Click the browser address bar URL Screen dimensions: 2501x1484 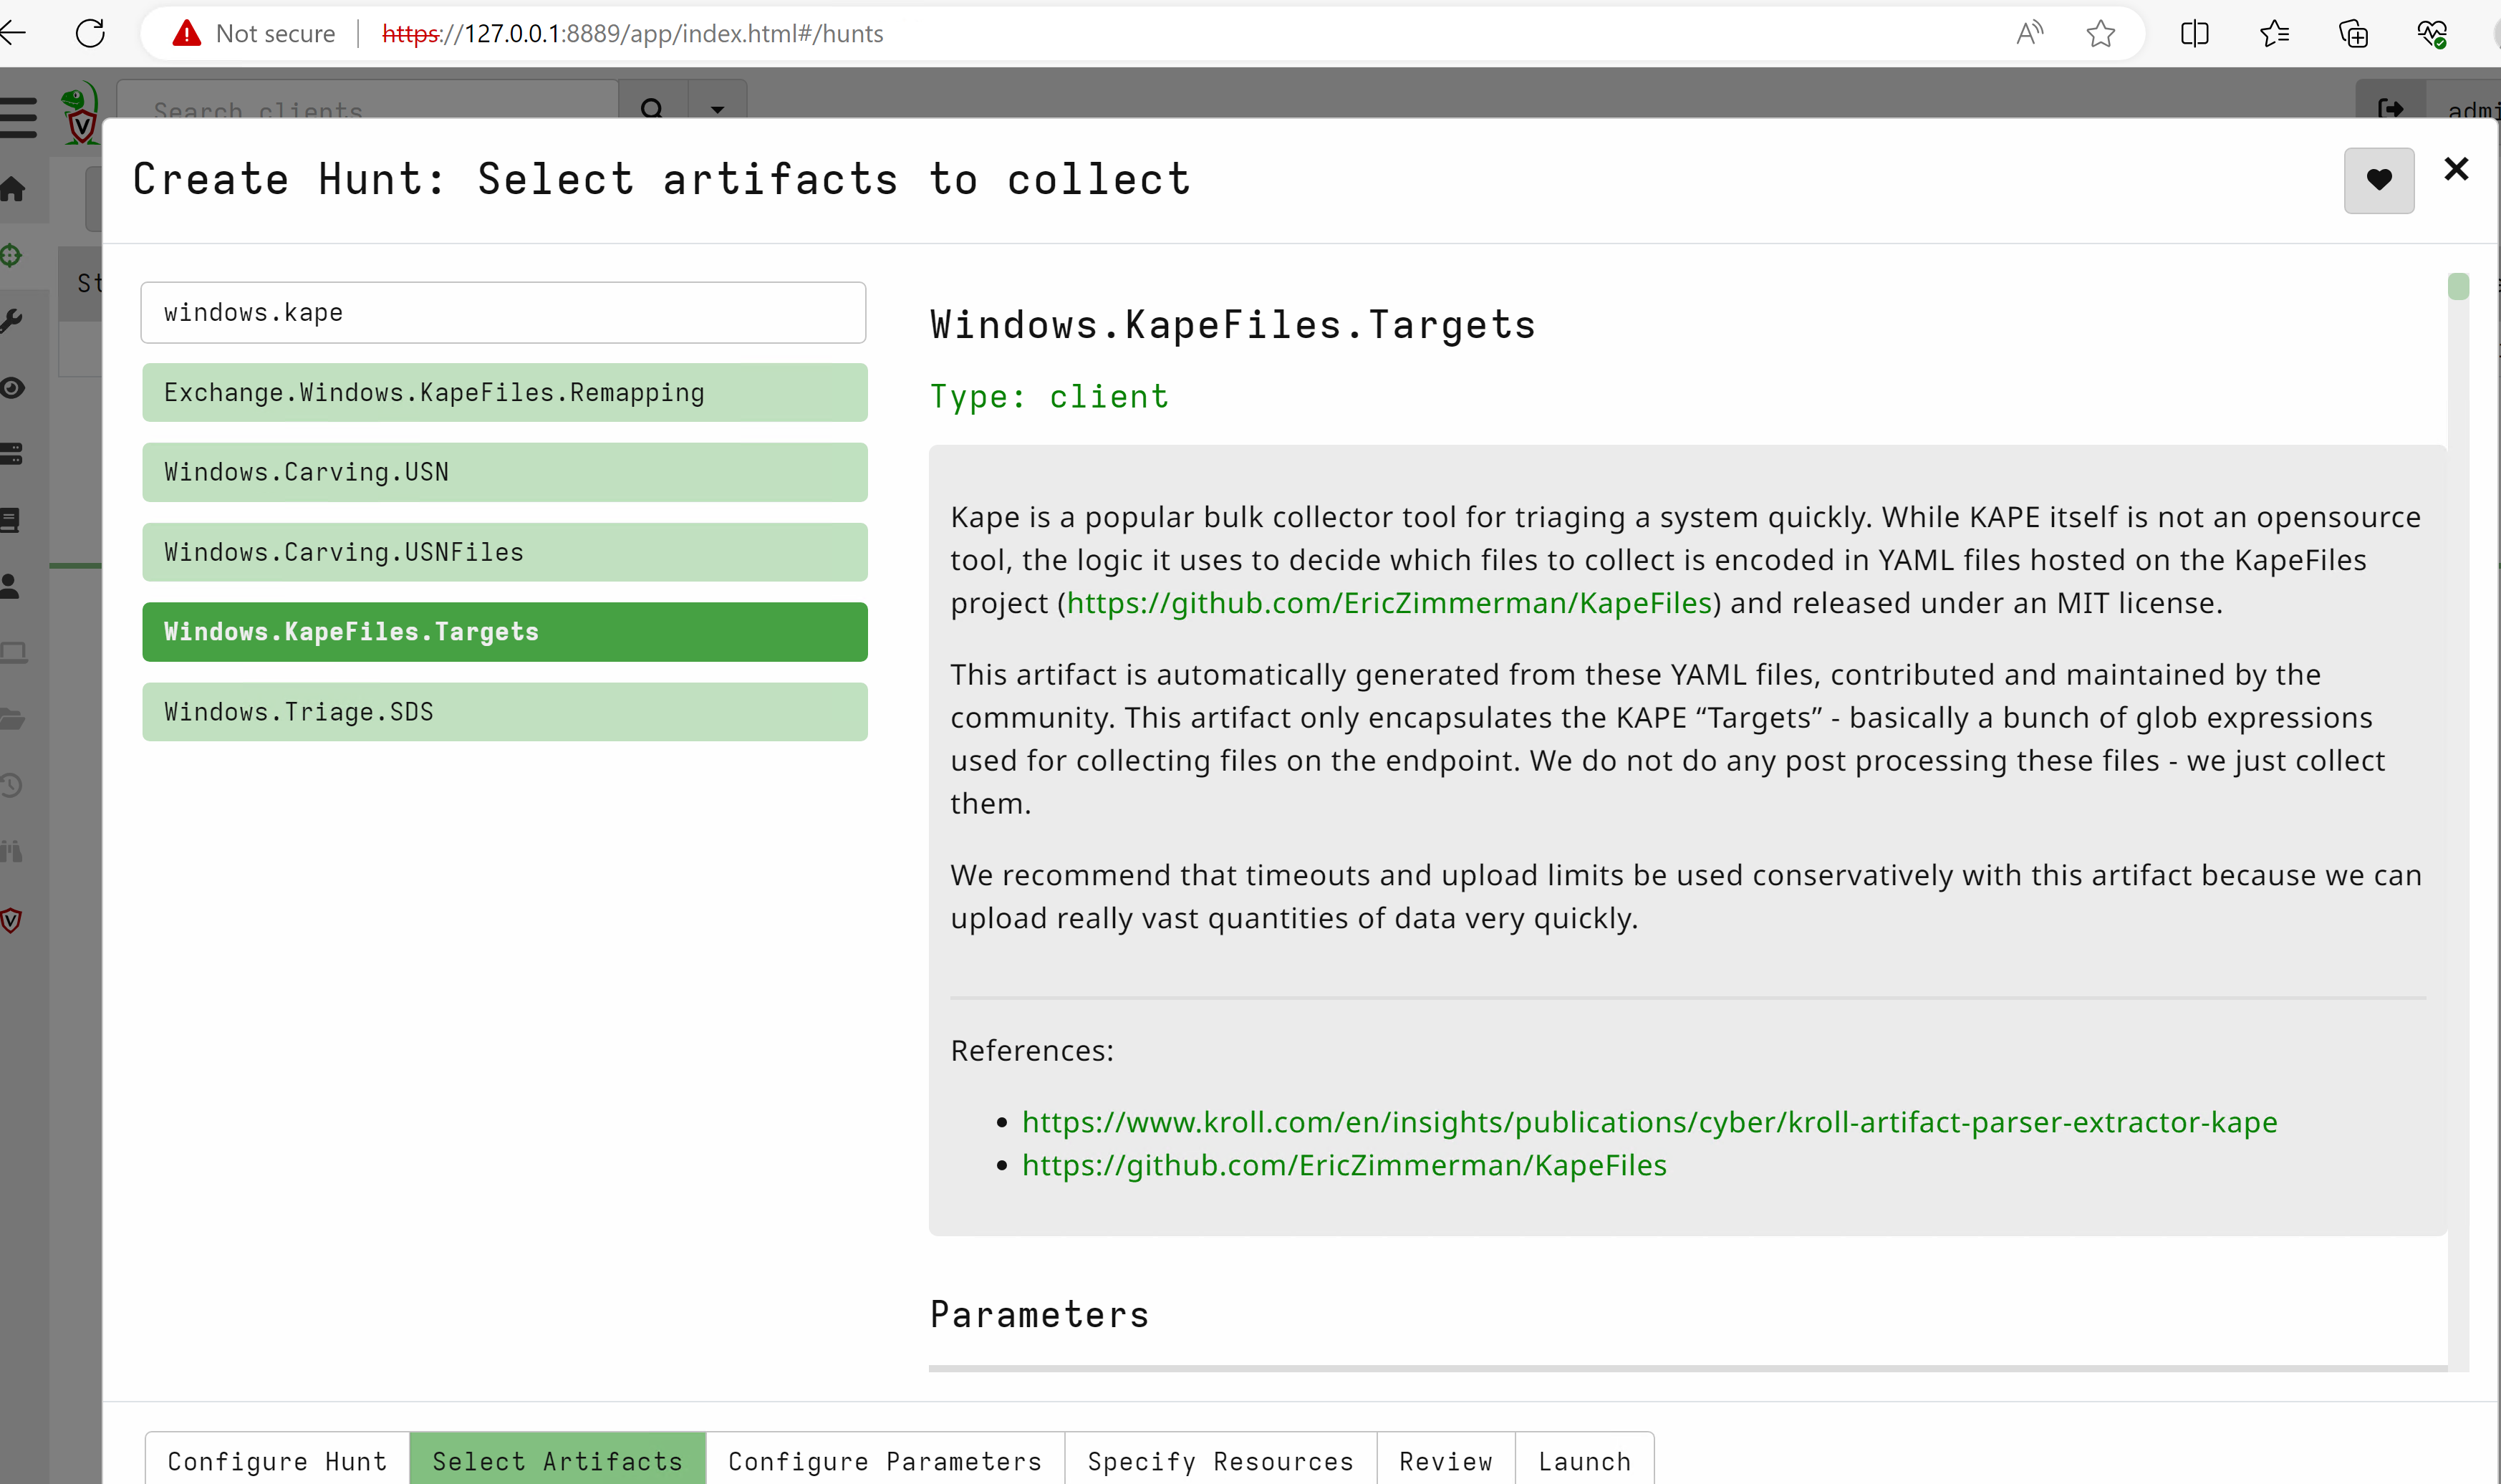[x=632, y=33]
